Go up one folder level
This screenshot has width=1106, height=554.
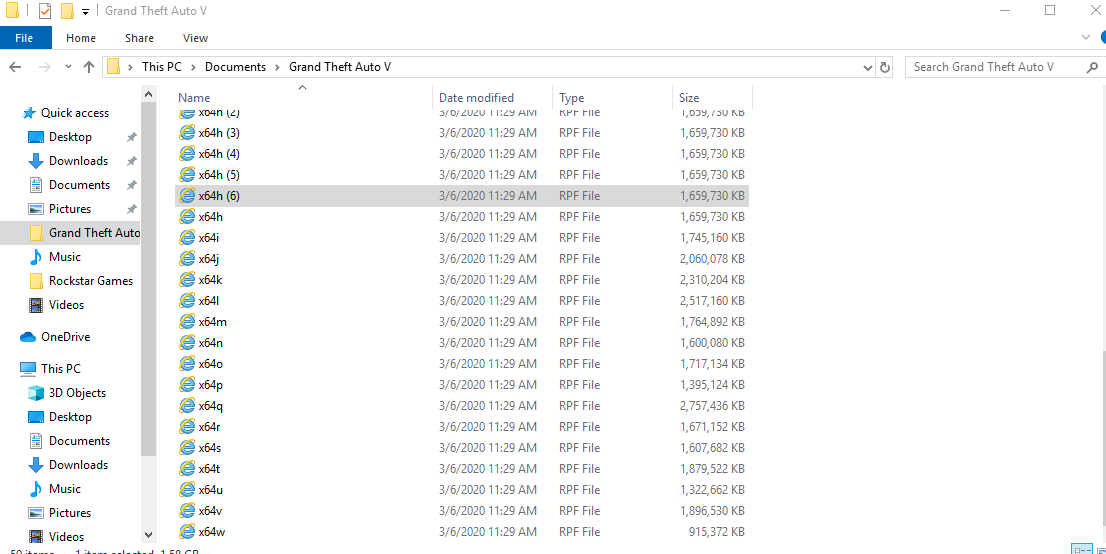89,67
